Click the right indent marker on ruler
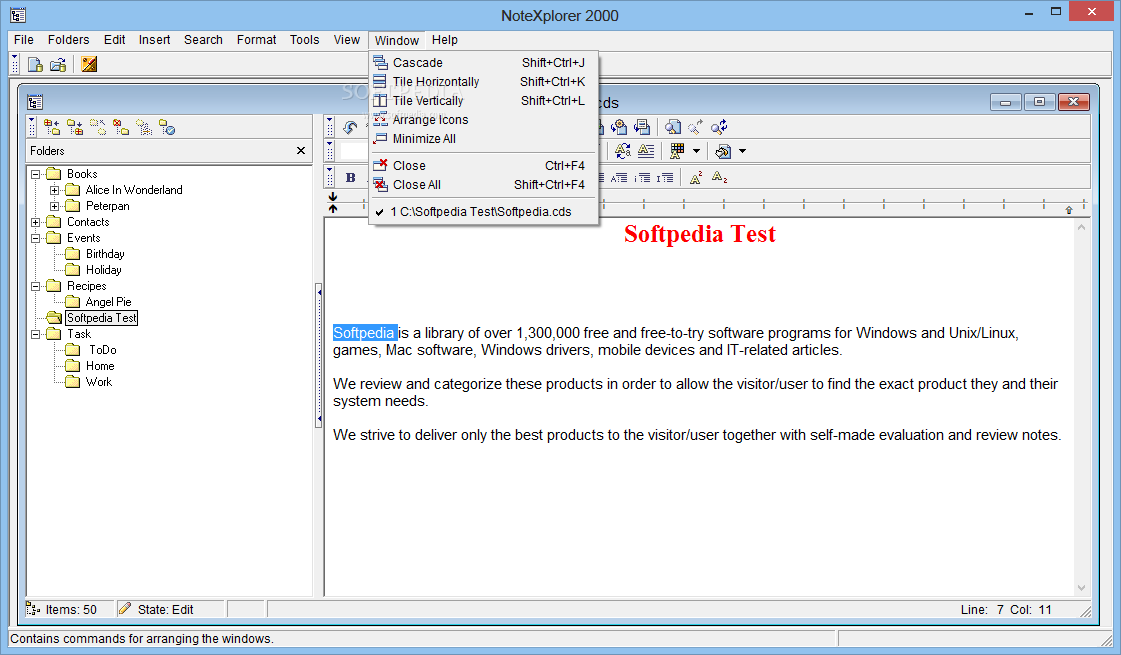1121x655 pixels. pos(1069,210)
